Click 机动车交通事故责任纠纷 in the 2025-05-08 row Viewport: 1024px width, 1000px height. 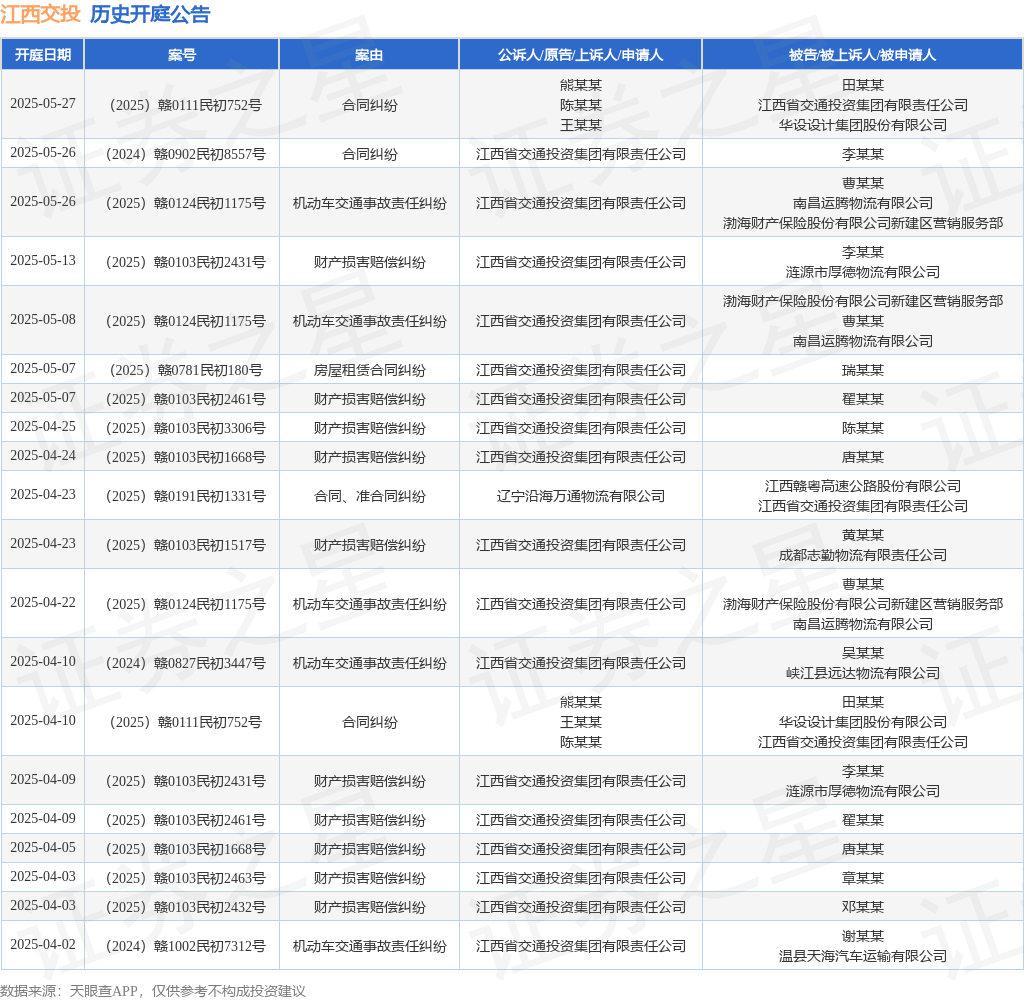click(x=370, y=321)
